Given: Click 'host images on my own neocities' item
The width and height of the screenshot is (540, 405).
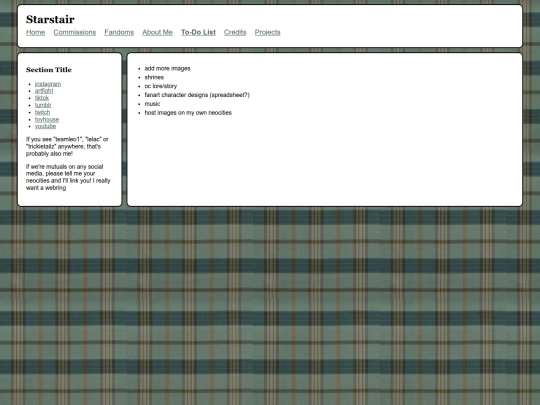Looking at the screenshot, I should [x=188, y=113].
